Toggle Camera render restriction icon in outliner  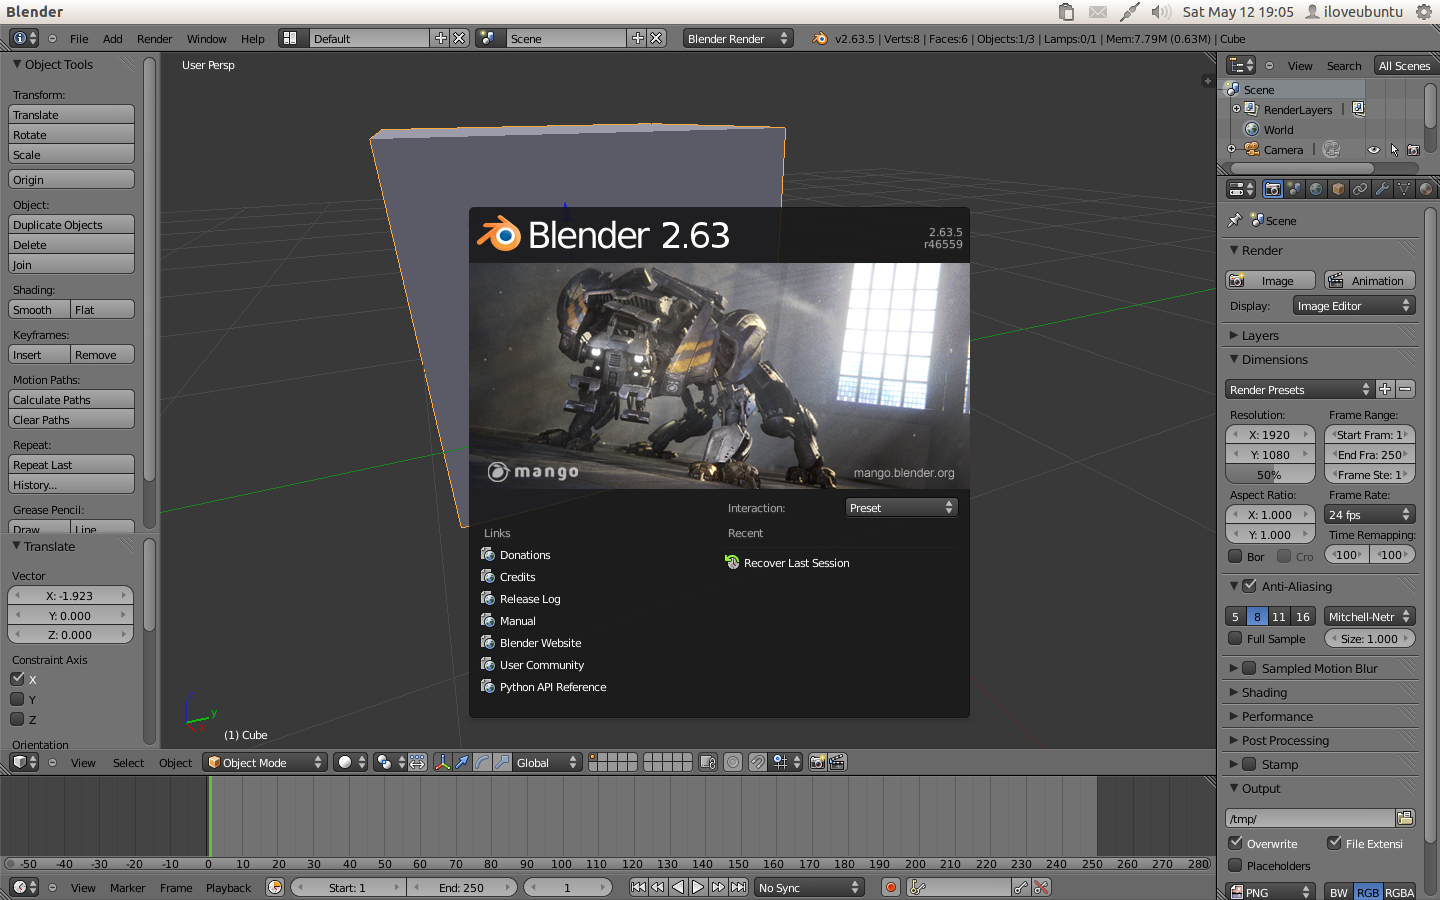pyautogui.click(x=1413, y=150)
